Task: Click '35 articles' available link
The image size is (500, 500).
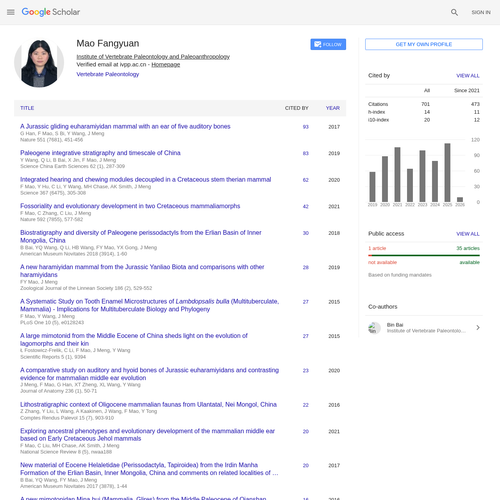Action: 468,248
